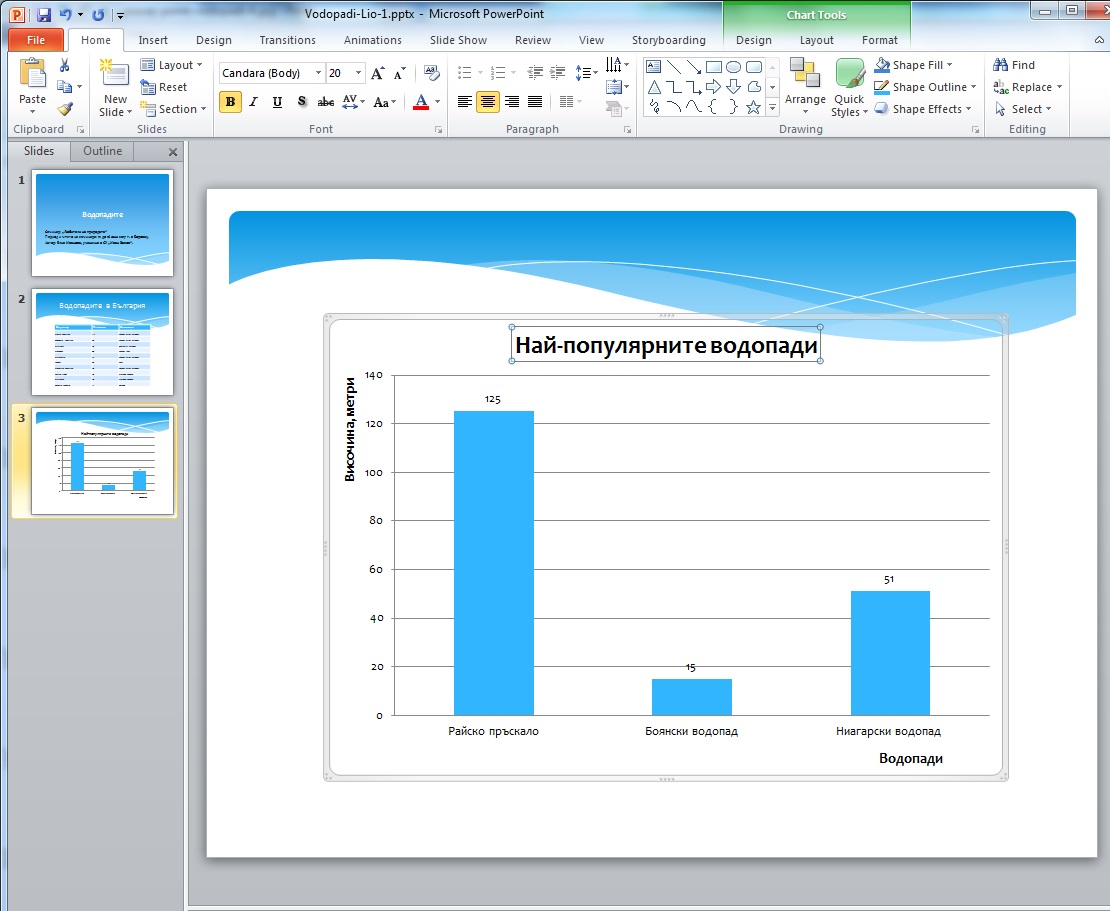Open the slide Layout dropdown

(x=171, y=65)
